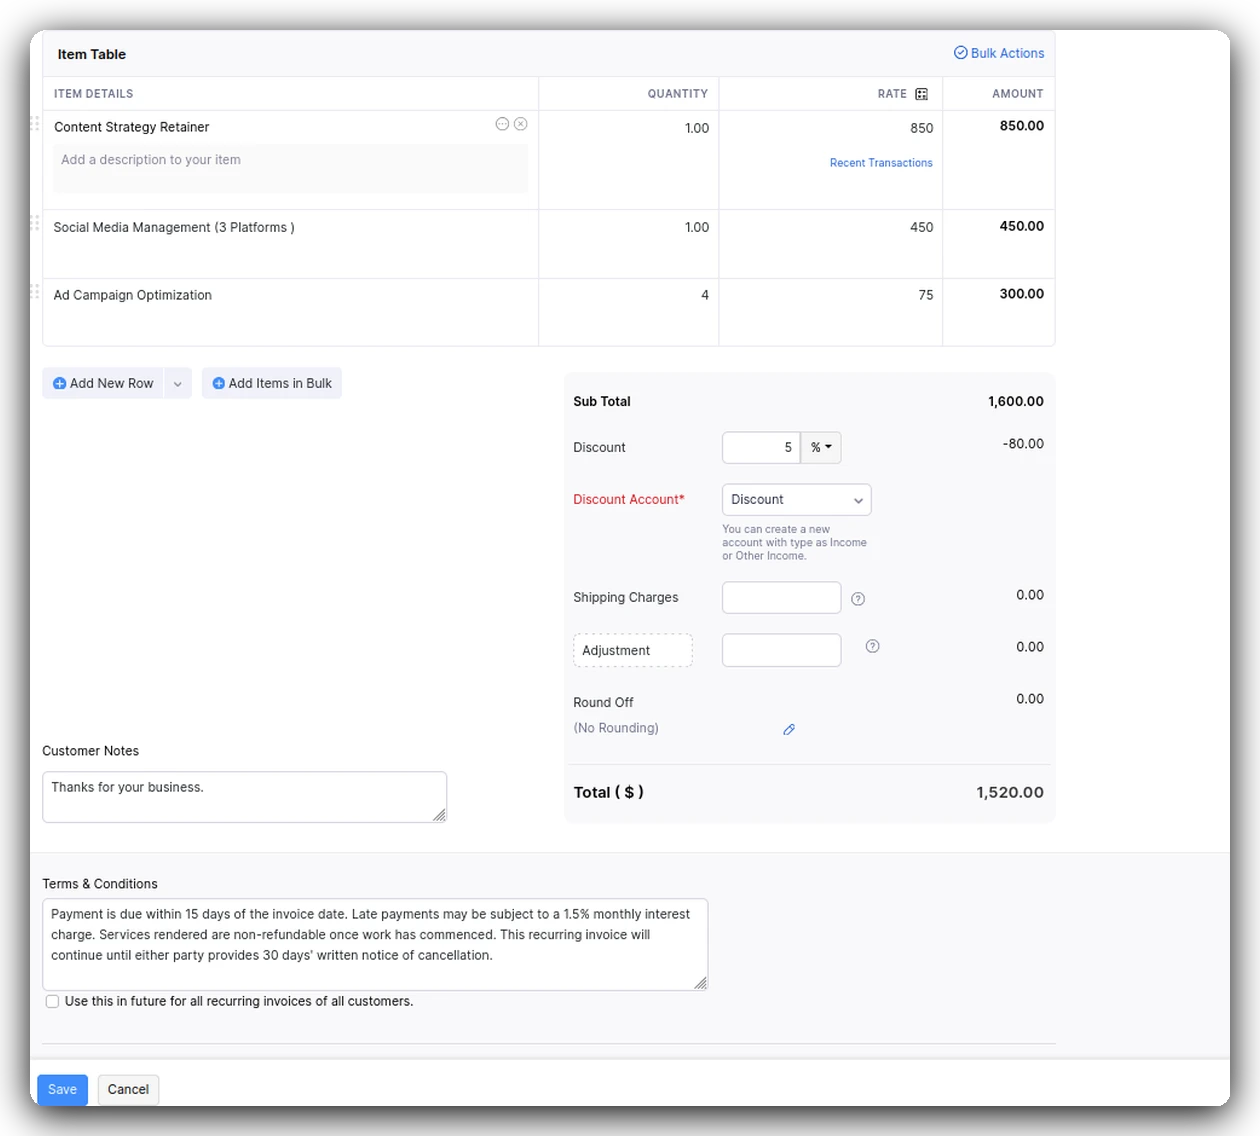Expand the Add New Row dropdown arrow
Screen dimensions: 1260x1136
click(178, 383)
